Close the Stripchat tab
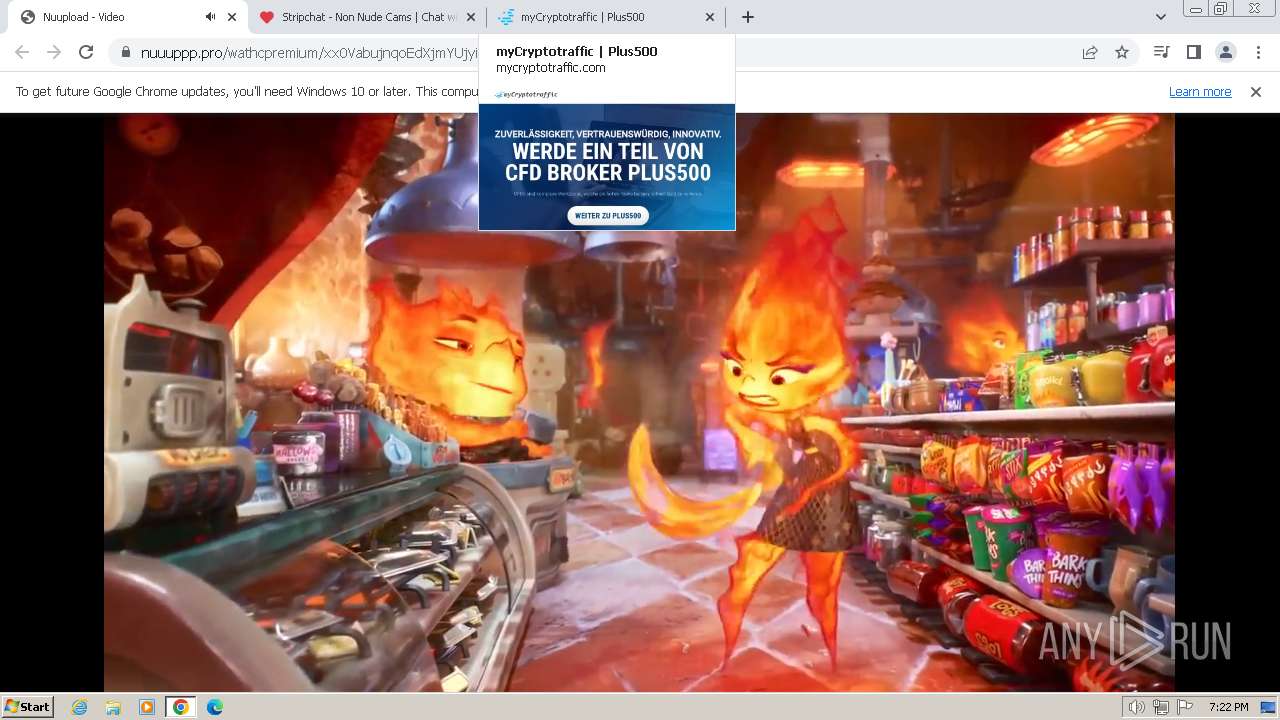 [471, 17]
